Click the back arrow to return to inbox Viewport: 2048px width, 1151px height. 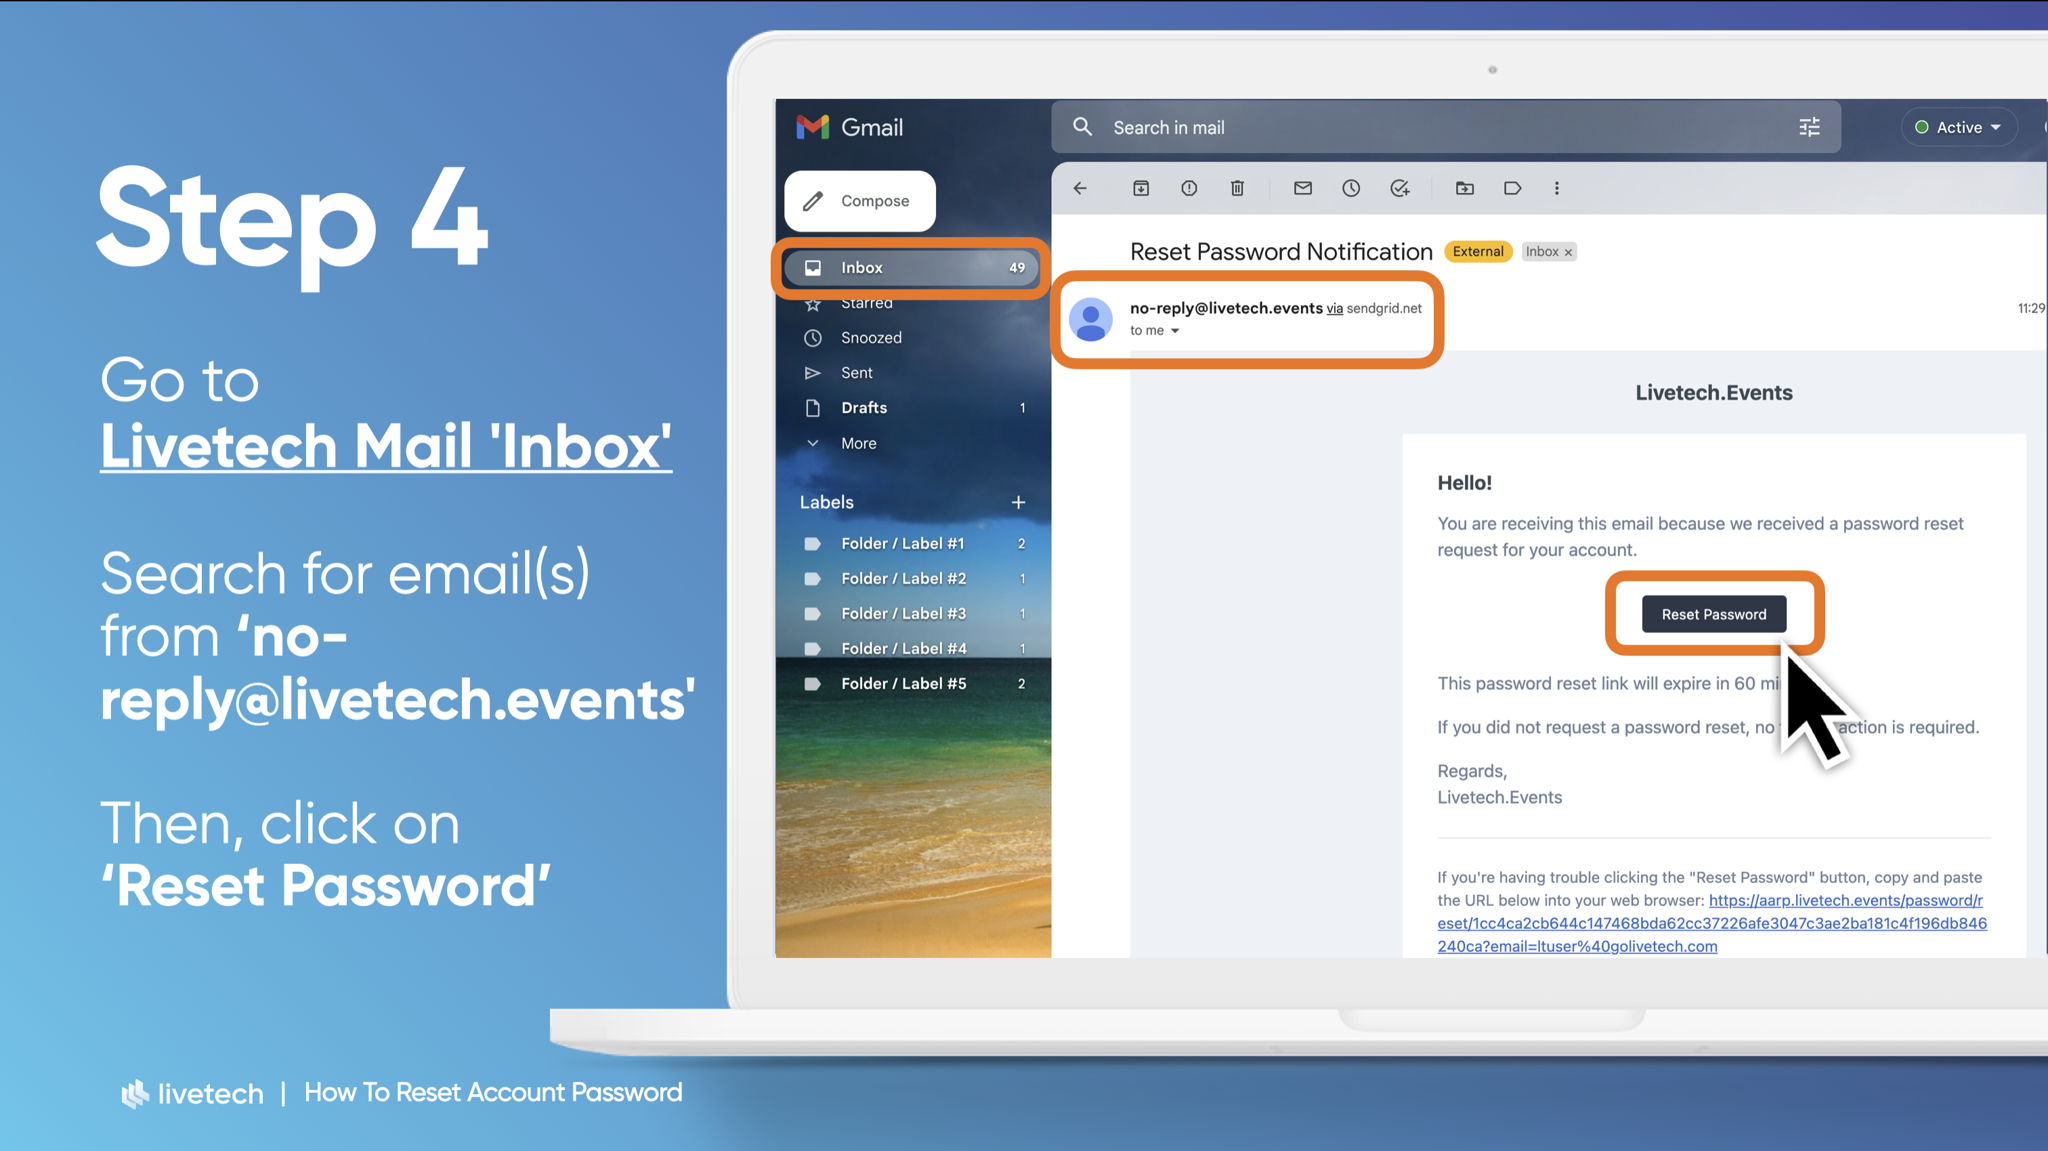1080,188
